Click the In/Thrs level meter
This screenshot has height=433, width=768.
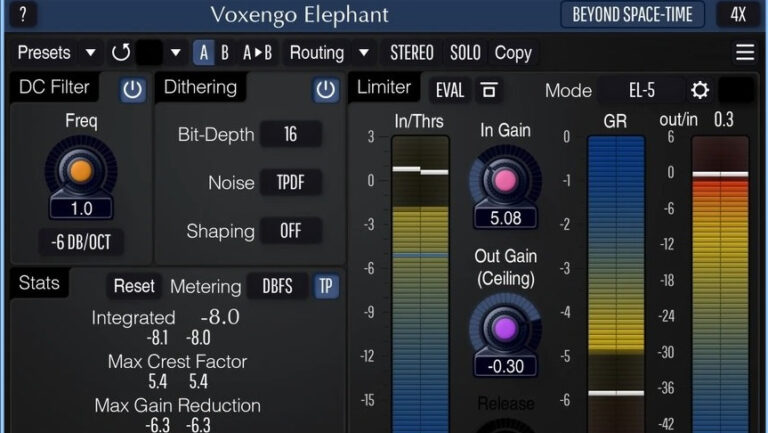(420, 284)
